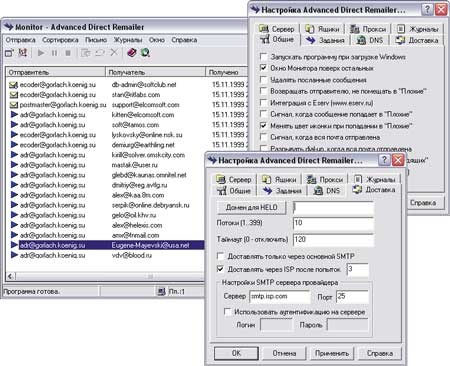Check Сигнал, когда сообщение попадает в "Плохие"
Screen dimensions: 450x366
pyautogui.click(x=264, y=114)
